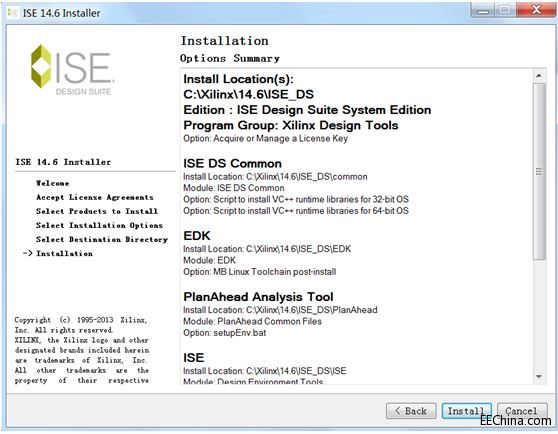Click the maximize window button
The width and height of the screenshot is (558, 434).
coord(505,10)
